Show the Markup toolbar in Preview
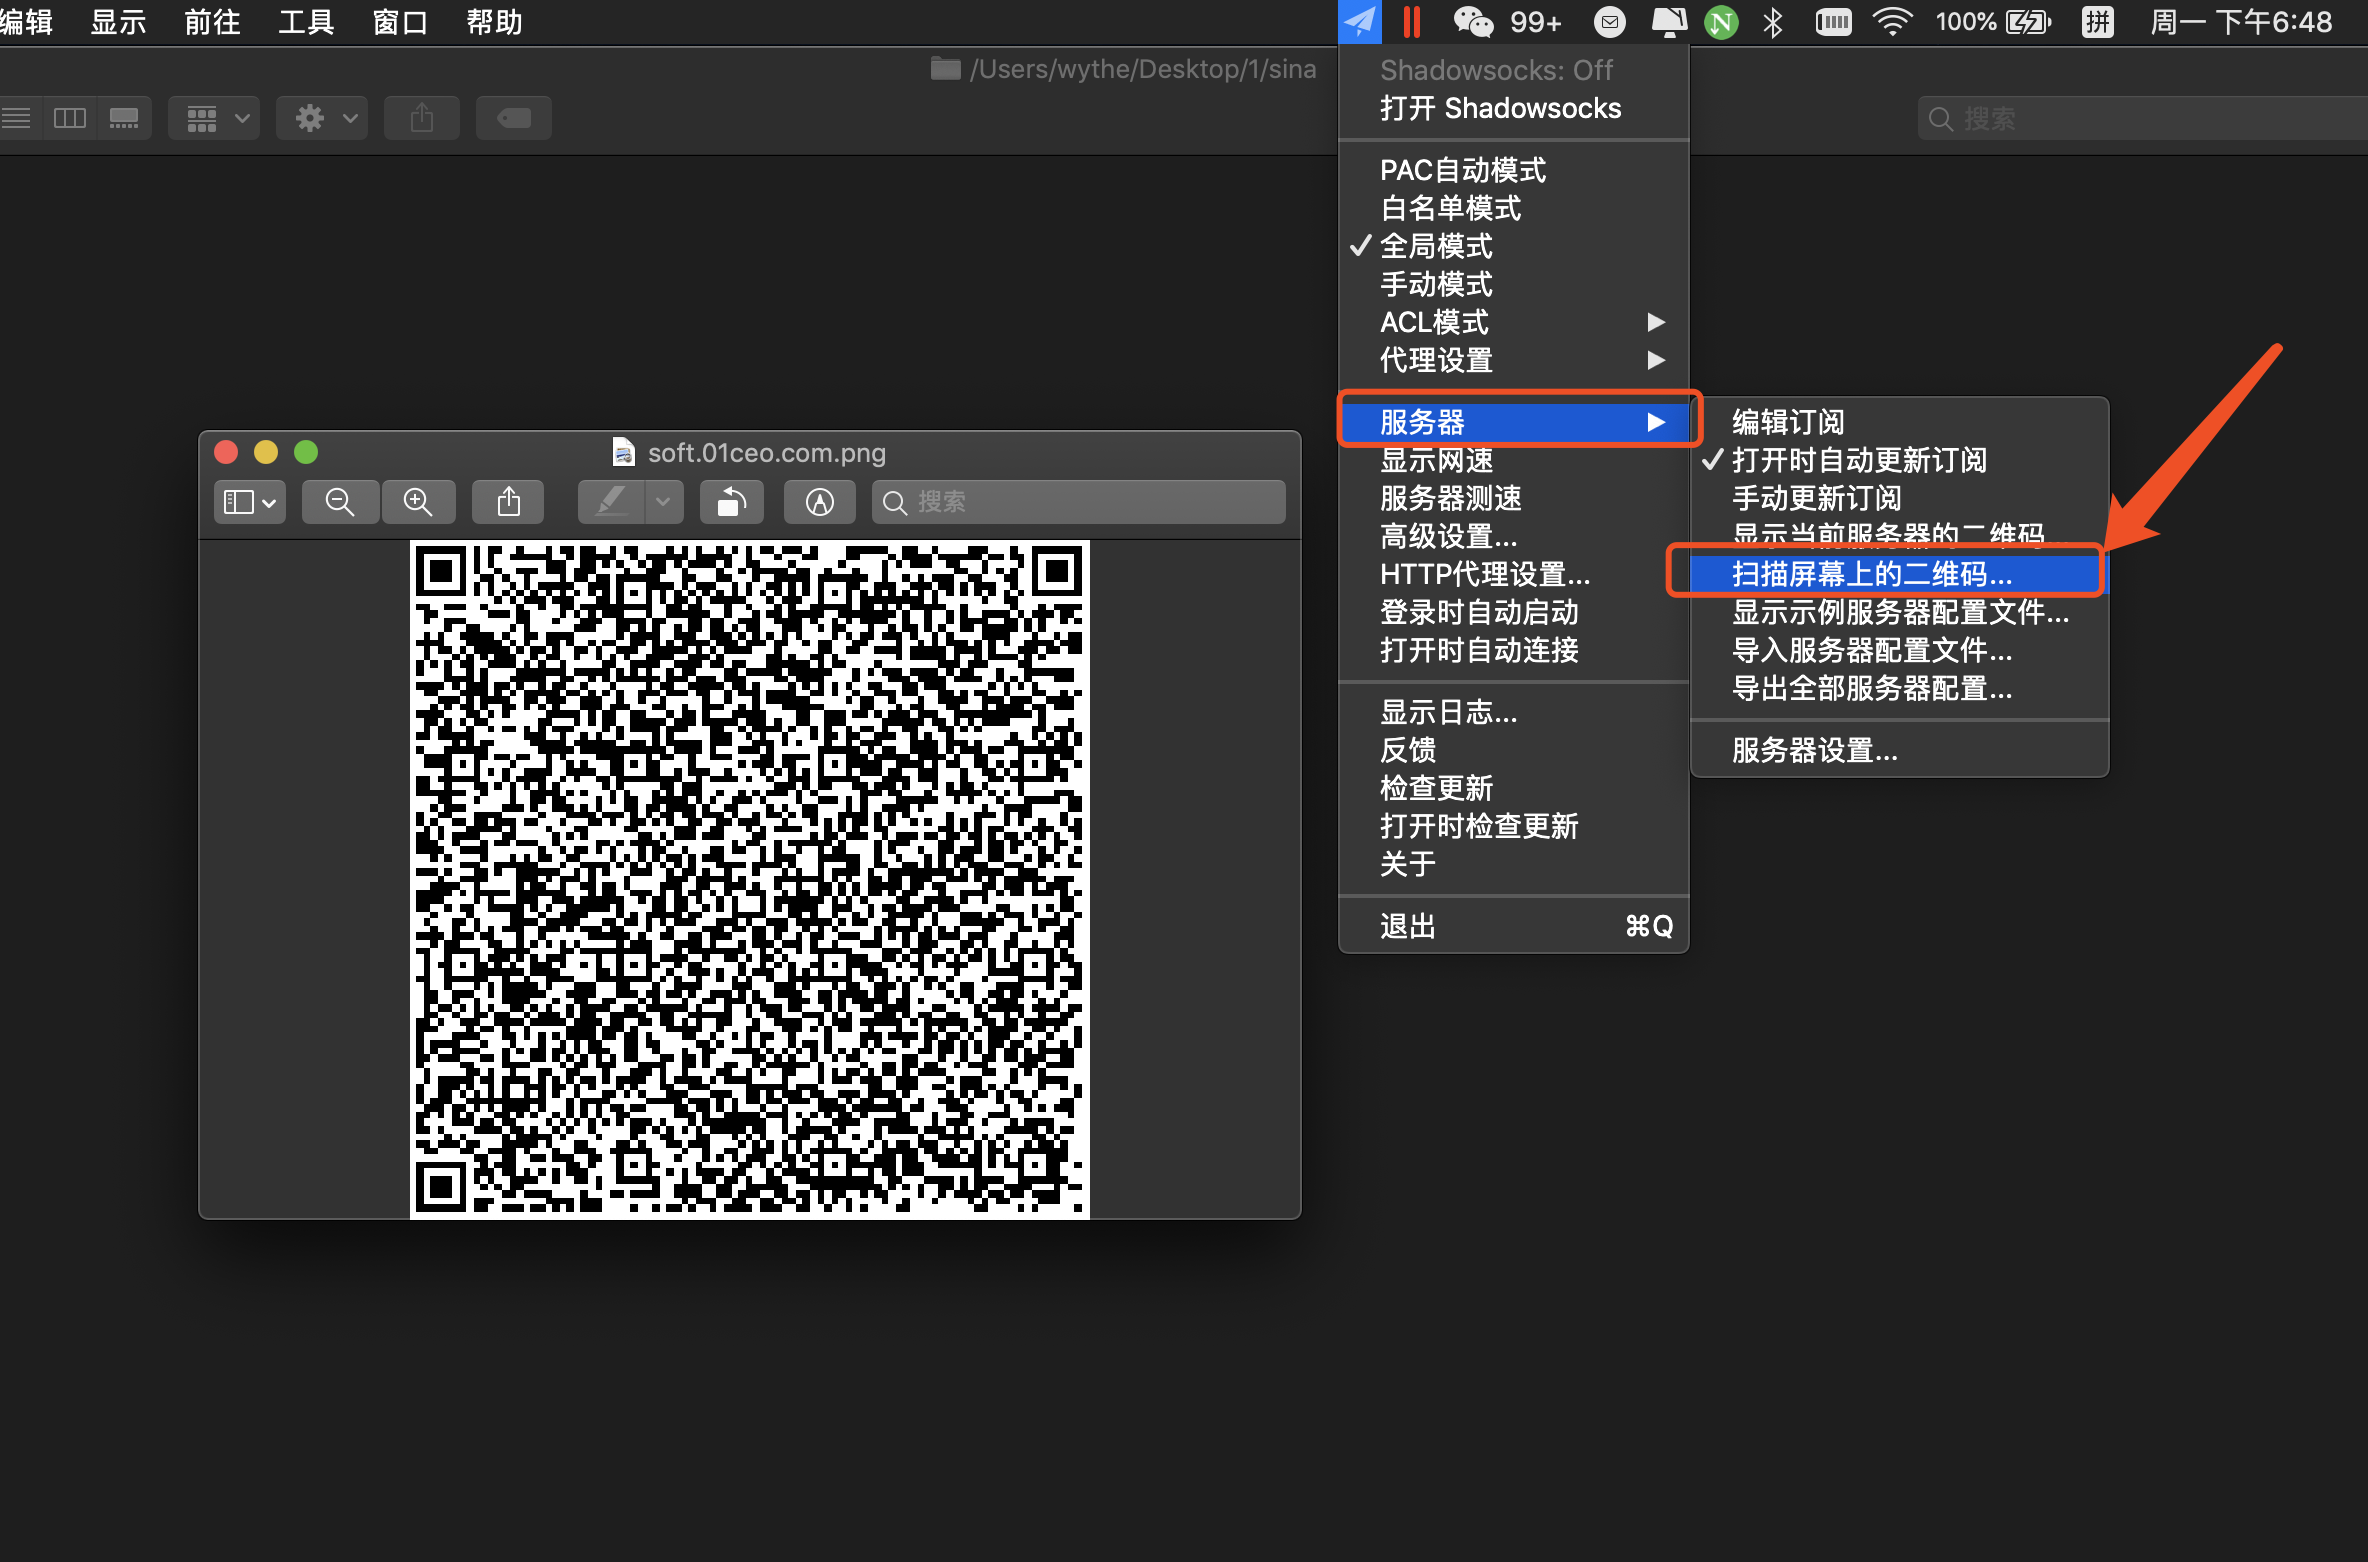2368x1562 pixels. click(820, 502)
